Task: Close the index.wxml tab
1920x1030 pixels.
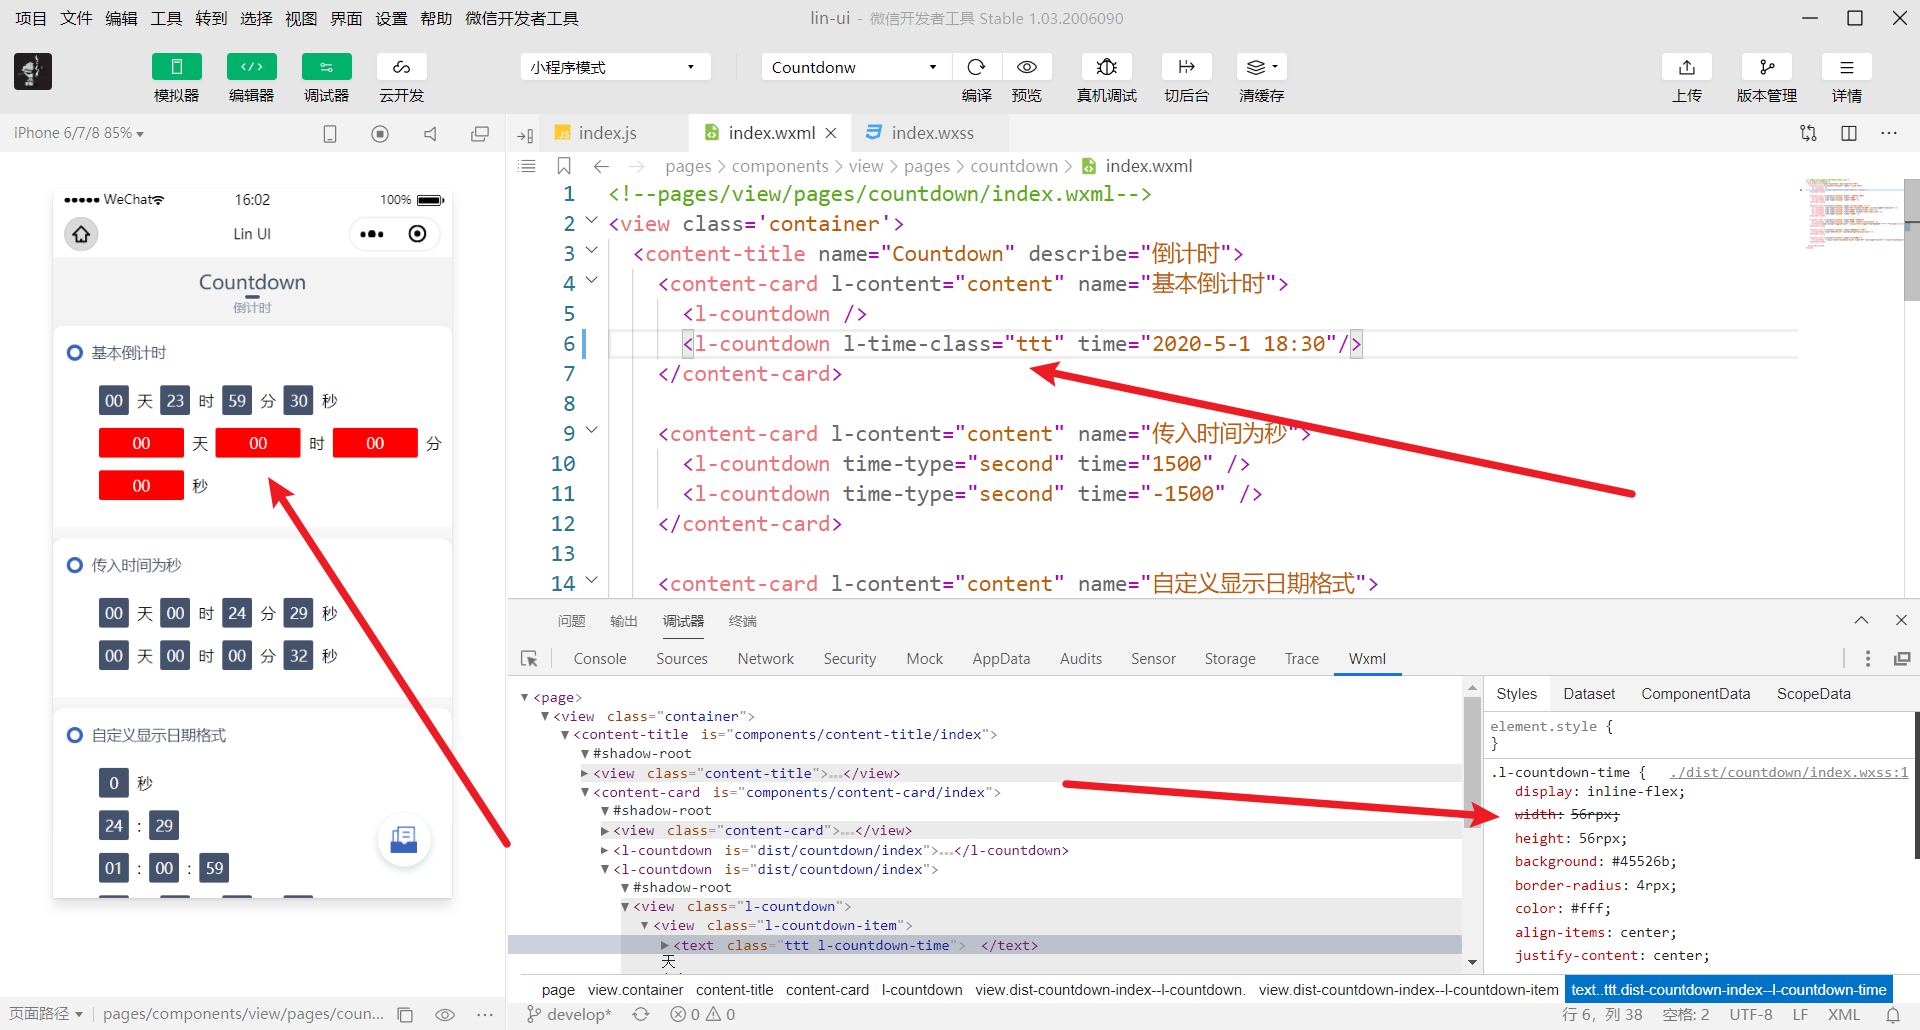Action: click(x=831, y=133)
